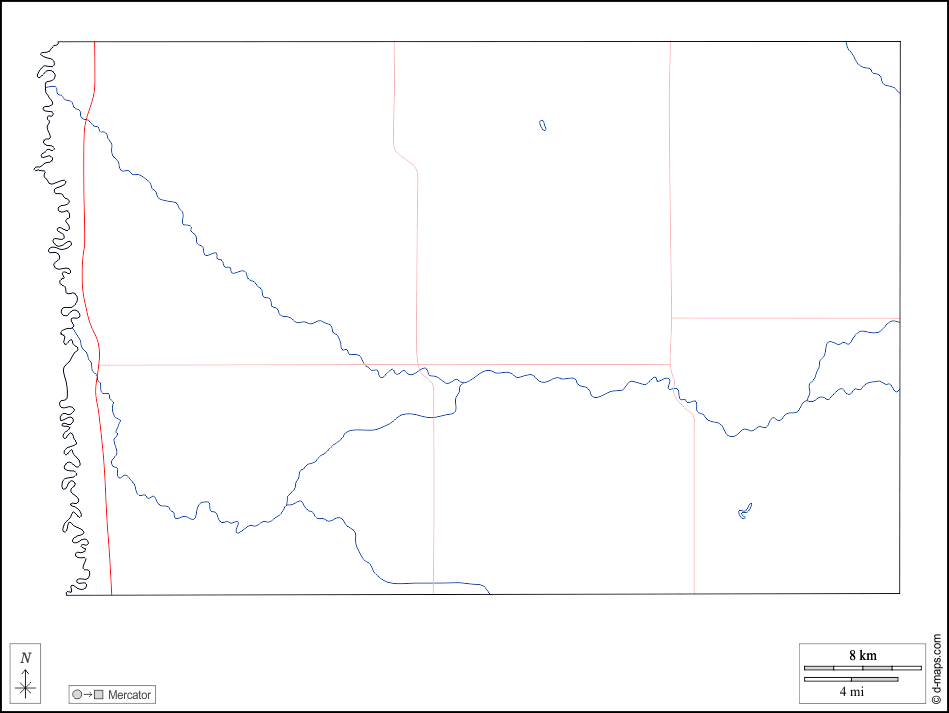The image size is (949, 713).
Task: Click the gray circle in projection box
Action: pyautogui.click(x=77, y=694)
